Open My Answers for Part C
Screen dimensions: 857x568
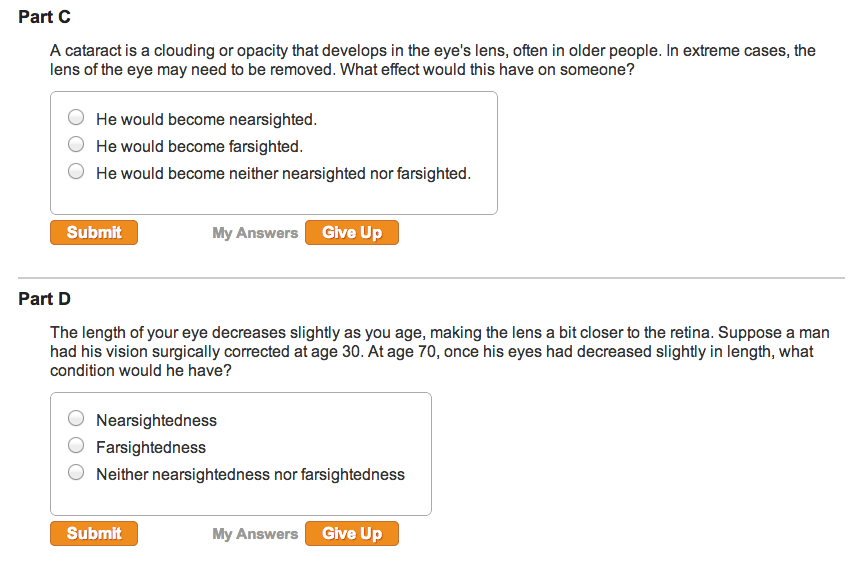(255, 233)
